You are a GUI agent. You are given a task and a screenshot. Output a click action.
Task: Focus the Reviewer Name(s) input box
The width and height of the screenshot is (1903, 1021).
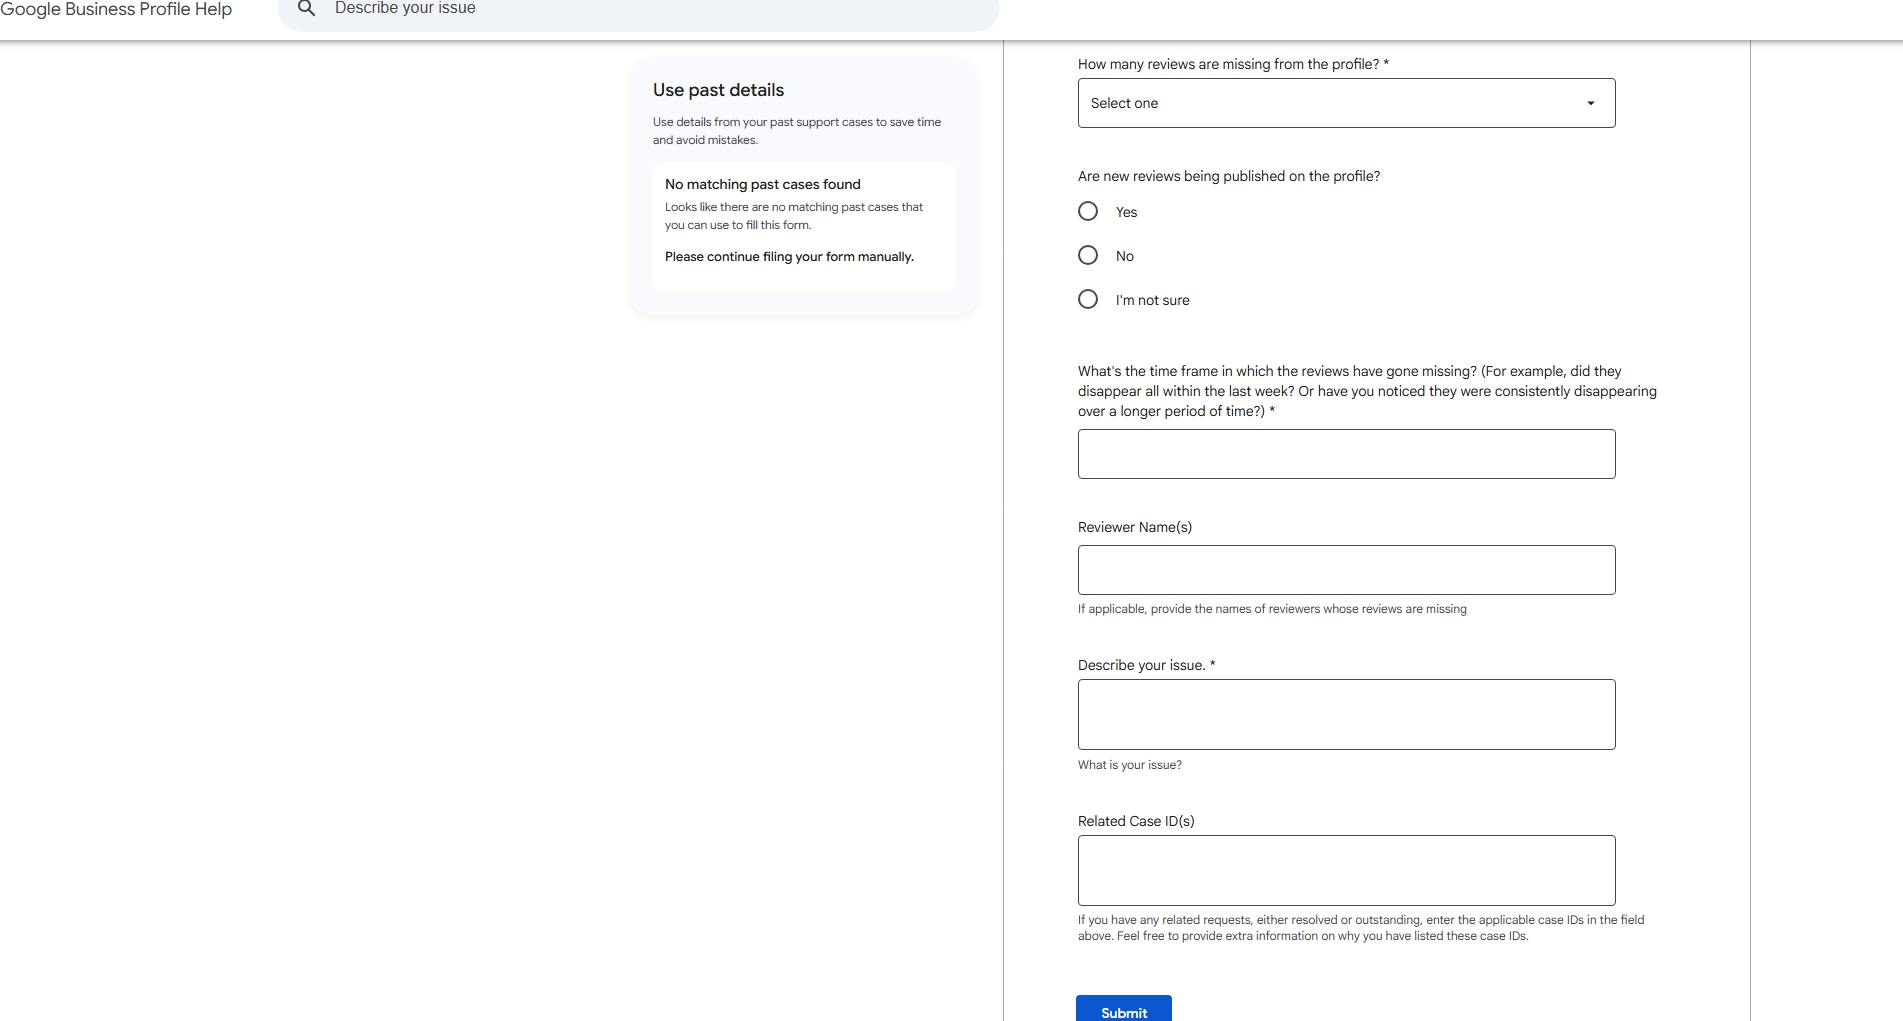pos(1346,570)
